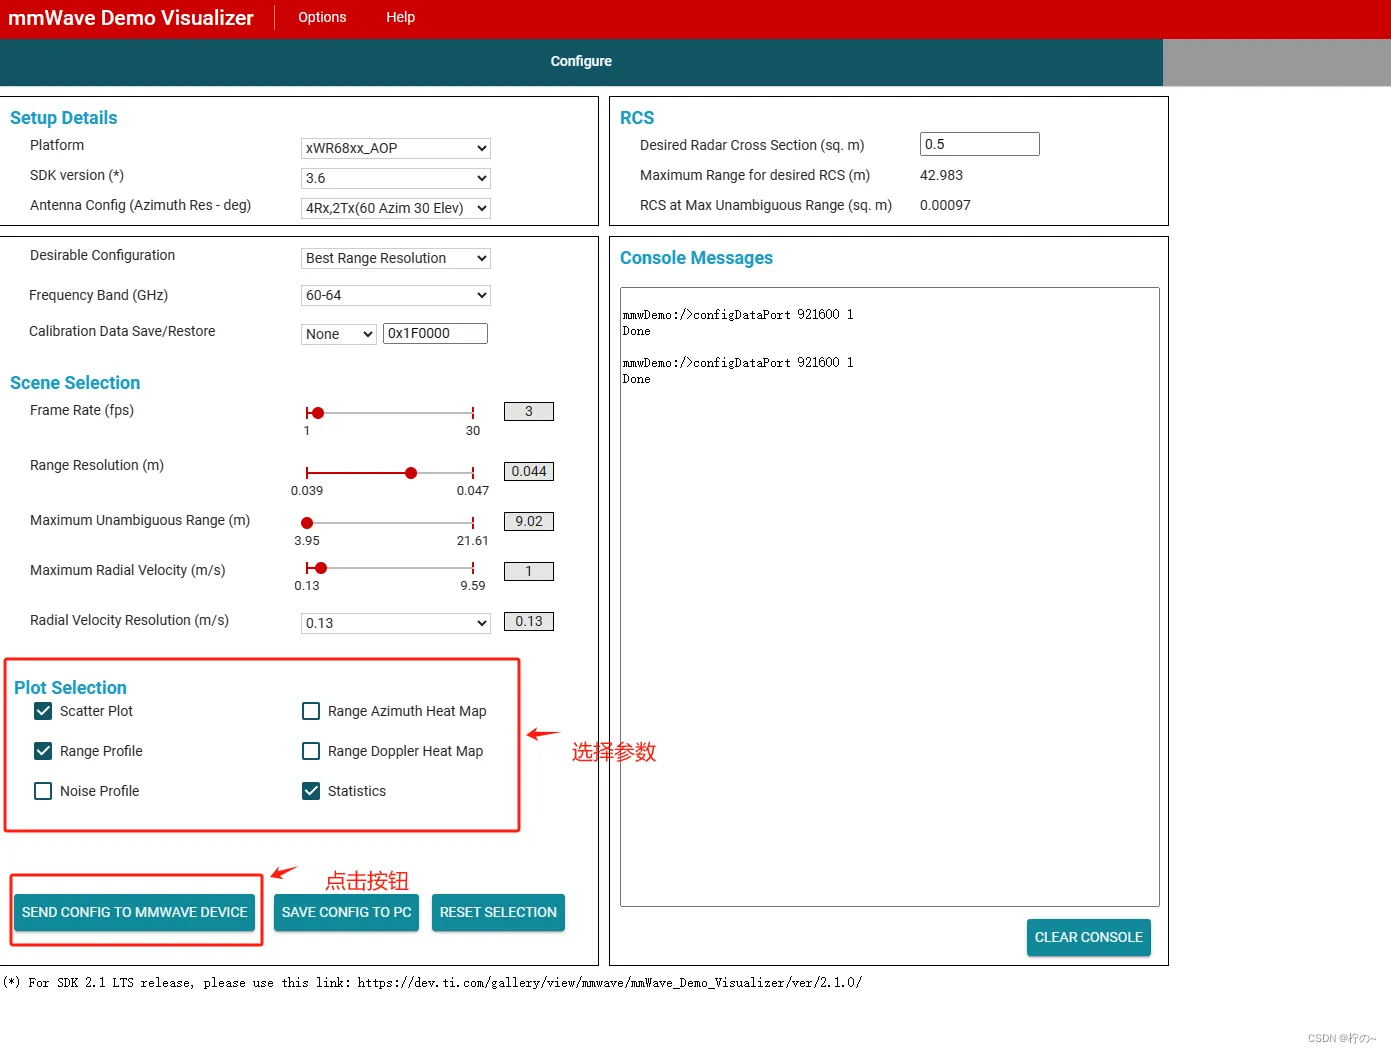
Task: Click the Clear Console button
Action: click(1088, 937)
